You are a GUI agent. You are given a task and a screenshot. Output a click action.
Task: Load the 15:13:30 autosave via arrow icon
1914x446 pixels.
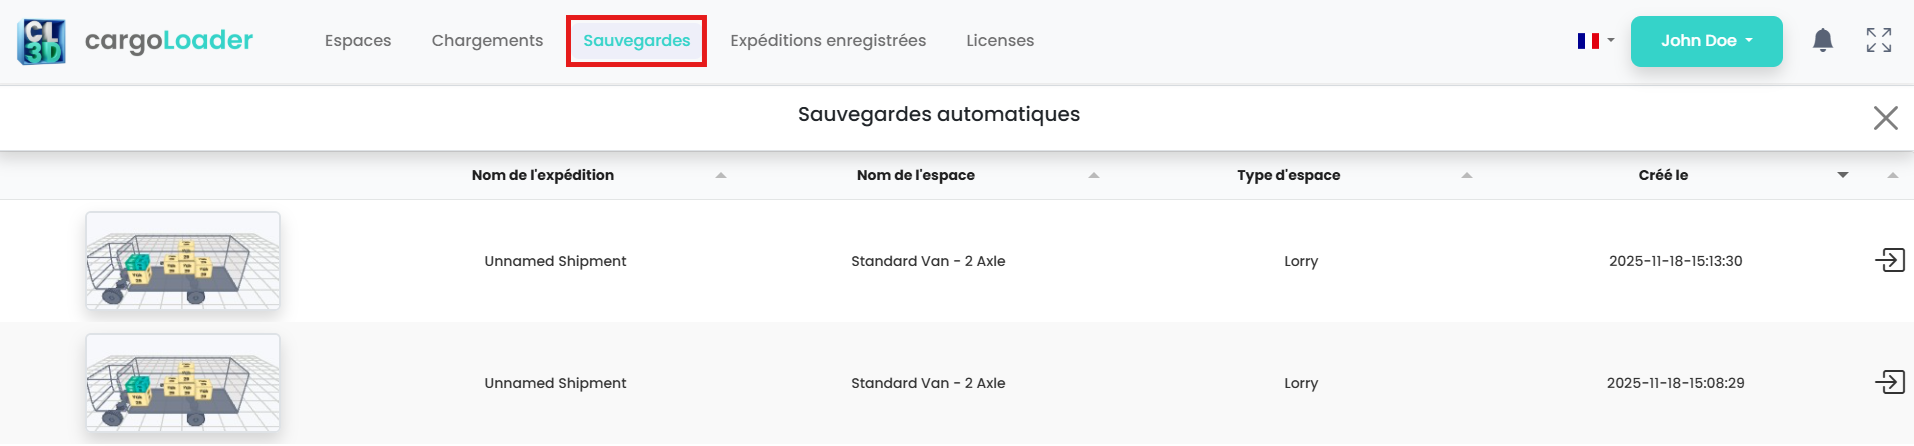tap(1889, 260)
